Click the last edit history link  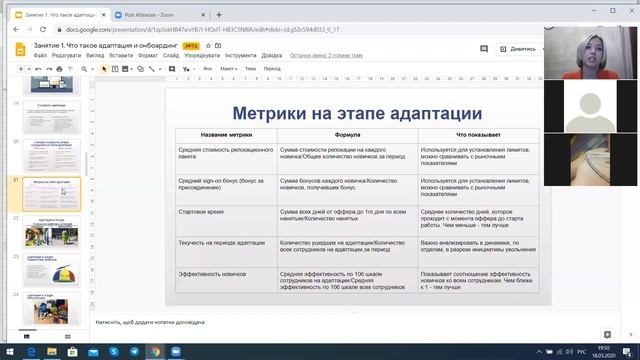point(326,56)
